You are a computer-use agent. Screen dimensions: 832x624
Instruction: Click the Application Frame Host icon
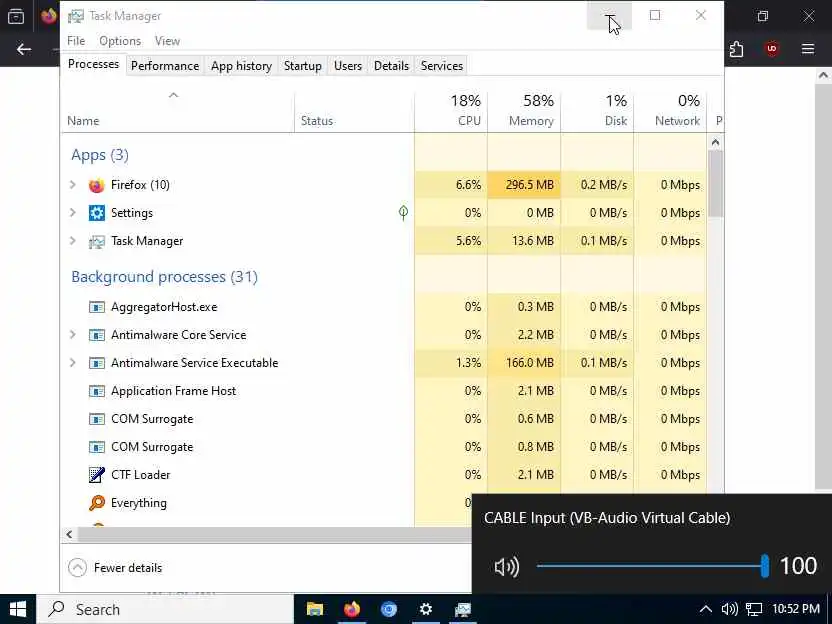(x=97, y=392)
